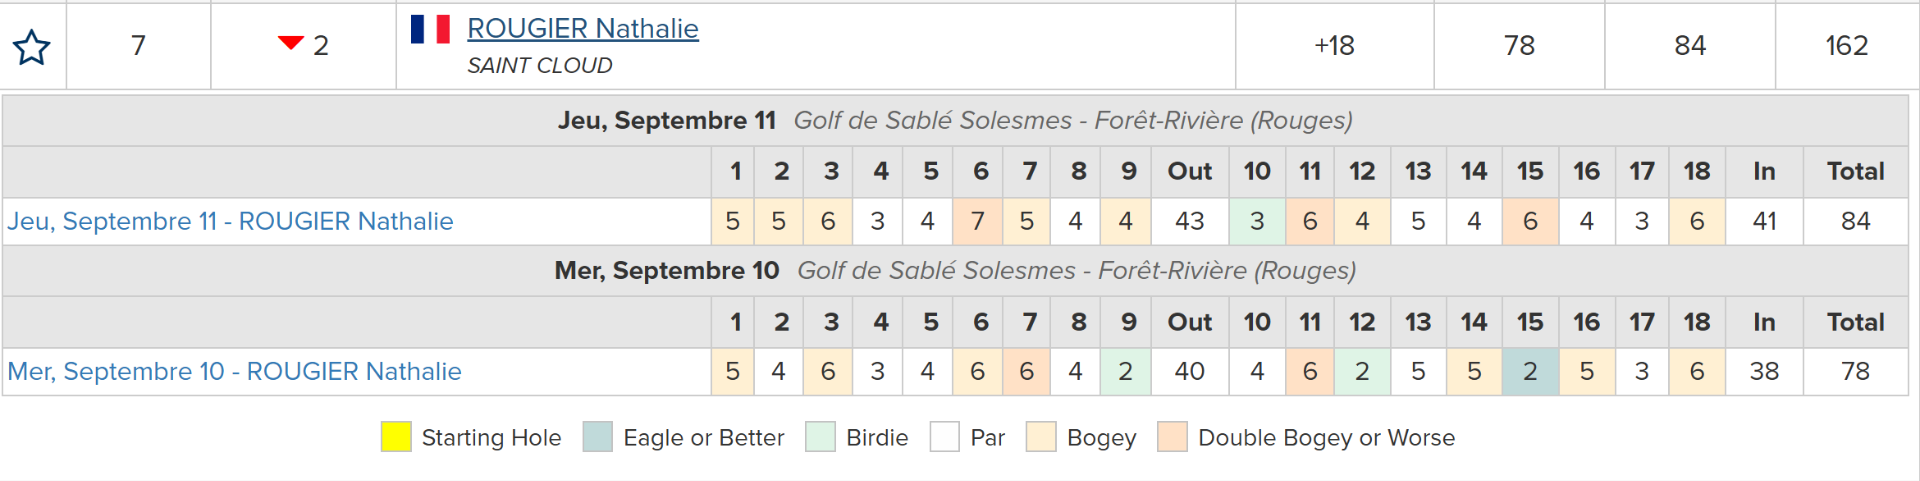Image resolution: width=1920 pixels, height=481 pixels.
Task: Click the Eagle or Better legend swatch
Action: (x=598, y=437)
